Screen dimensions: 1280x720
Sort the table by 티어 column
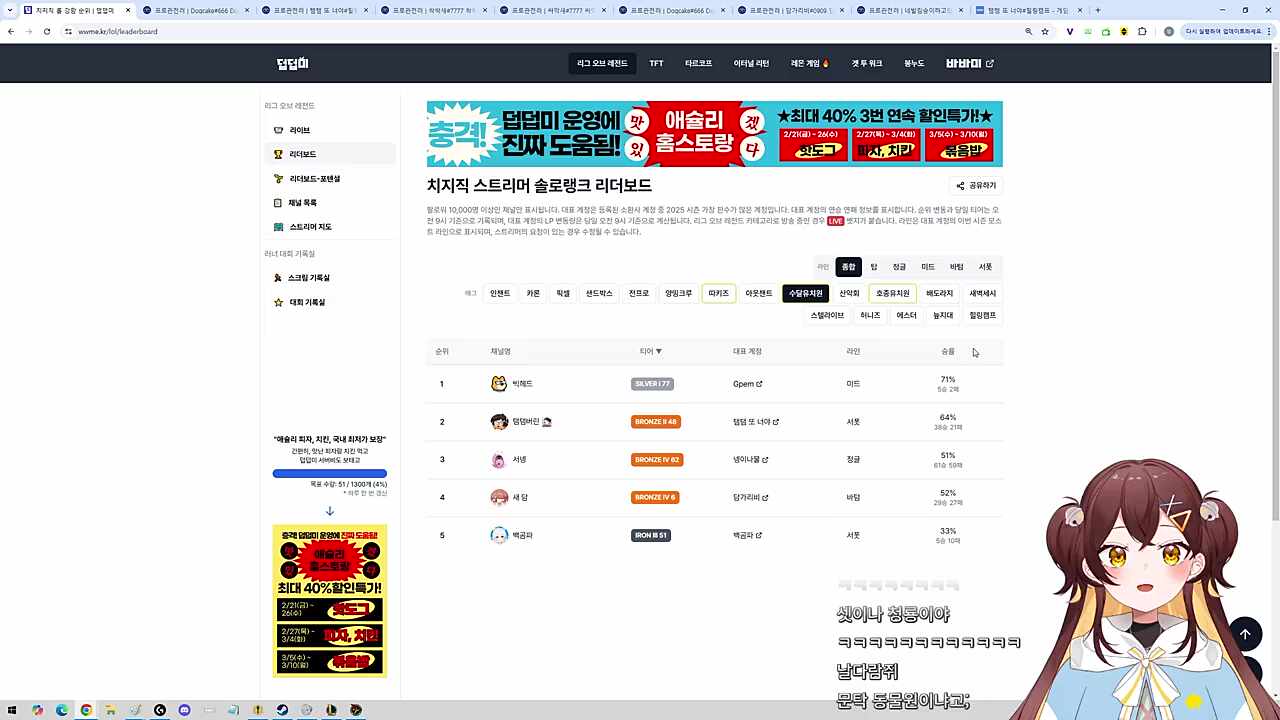coord(651,352)
